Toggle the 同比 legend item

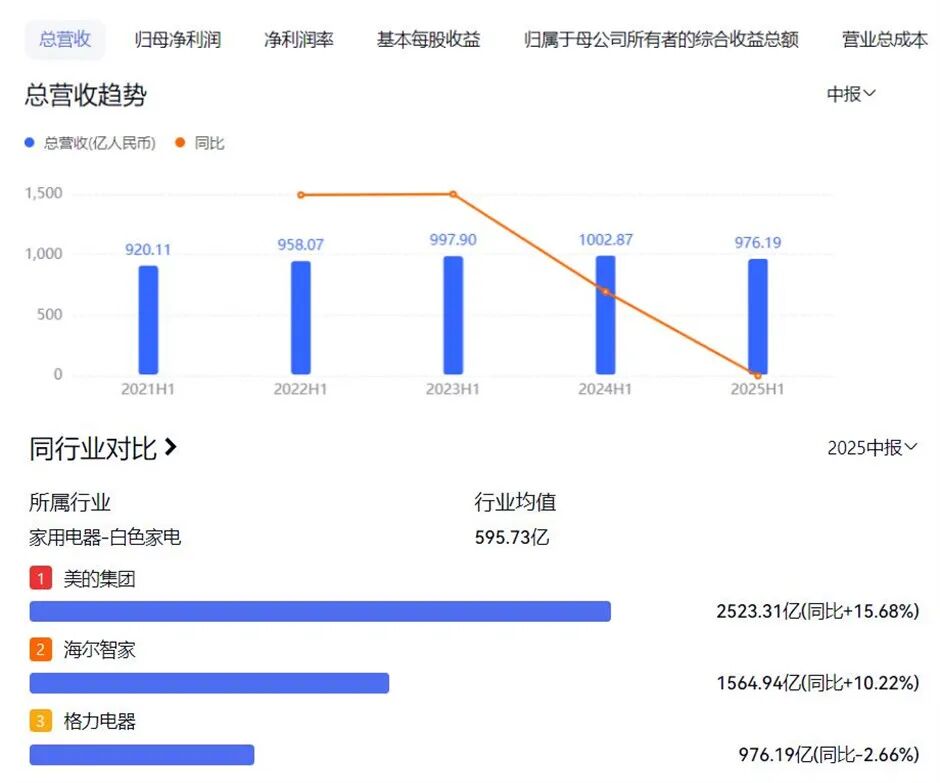click(x=197, y=143)
